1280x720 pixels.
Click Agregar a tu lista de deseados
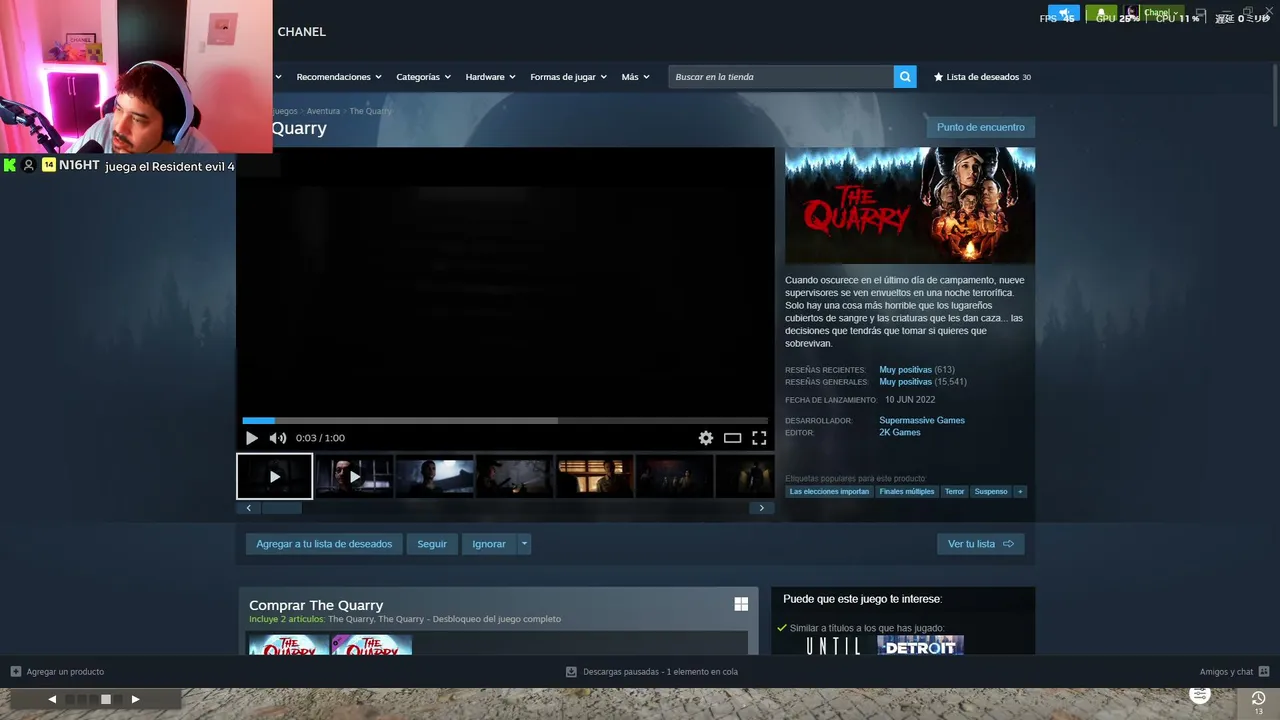click(324, 544)
